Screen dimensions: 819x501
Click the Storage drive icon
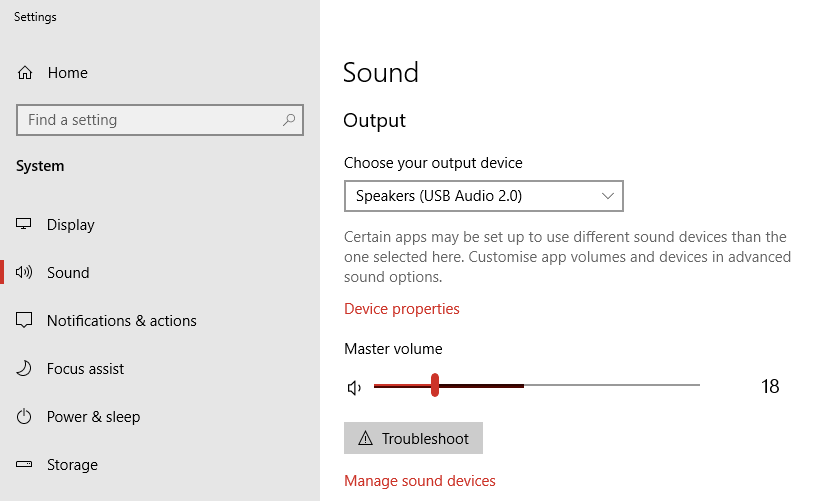point(24,464)
